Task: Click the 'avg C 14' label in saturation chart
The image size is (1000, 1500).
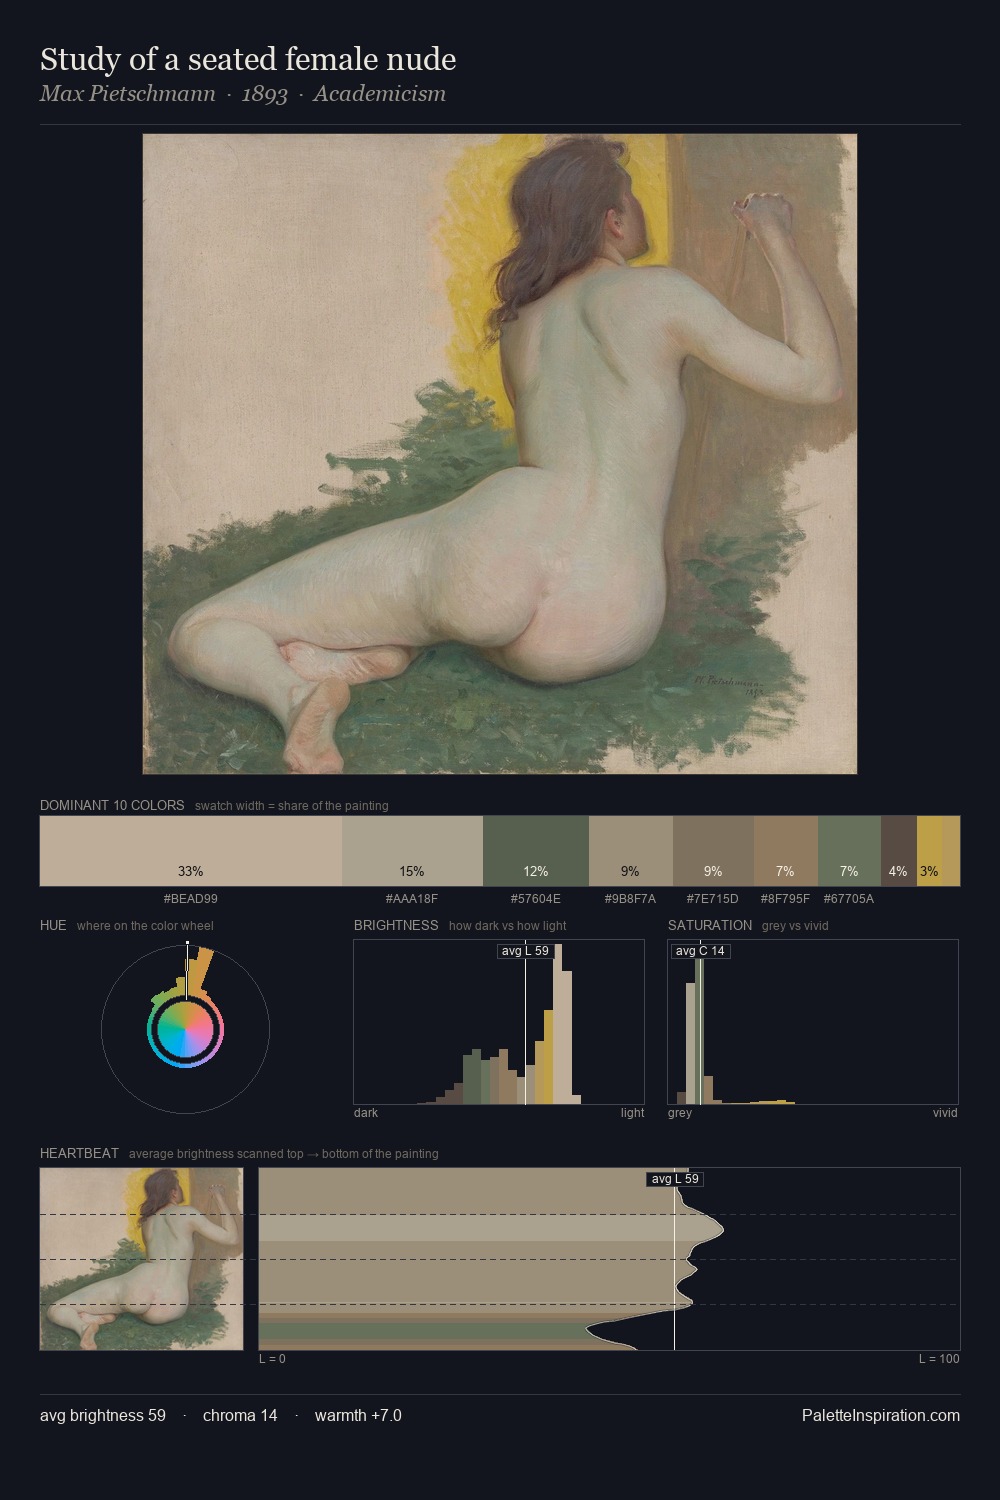Action: pyautogui.click(x=700, y=950)
